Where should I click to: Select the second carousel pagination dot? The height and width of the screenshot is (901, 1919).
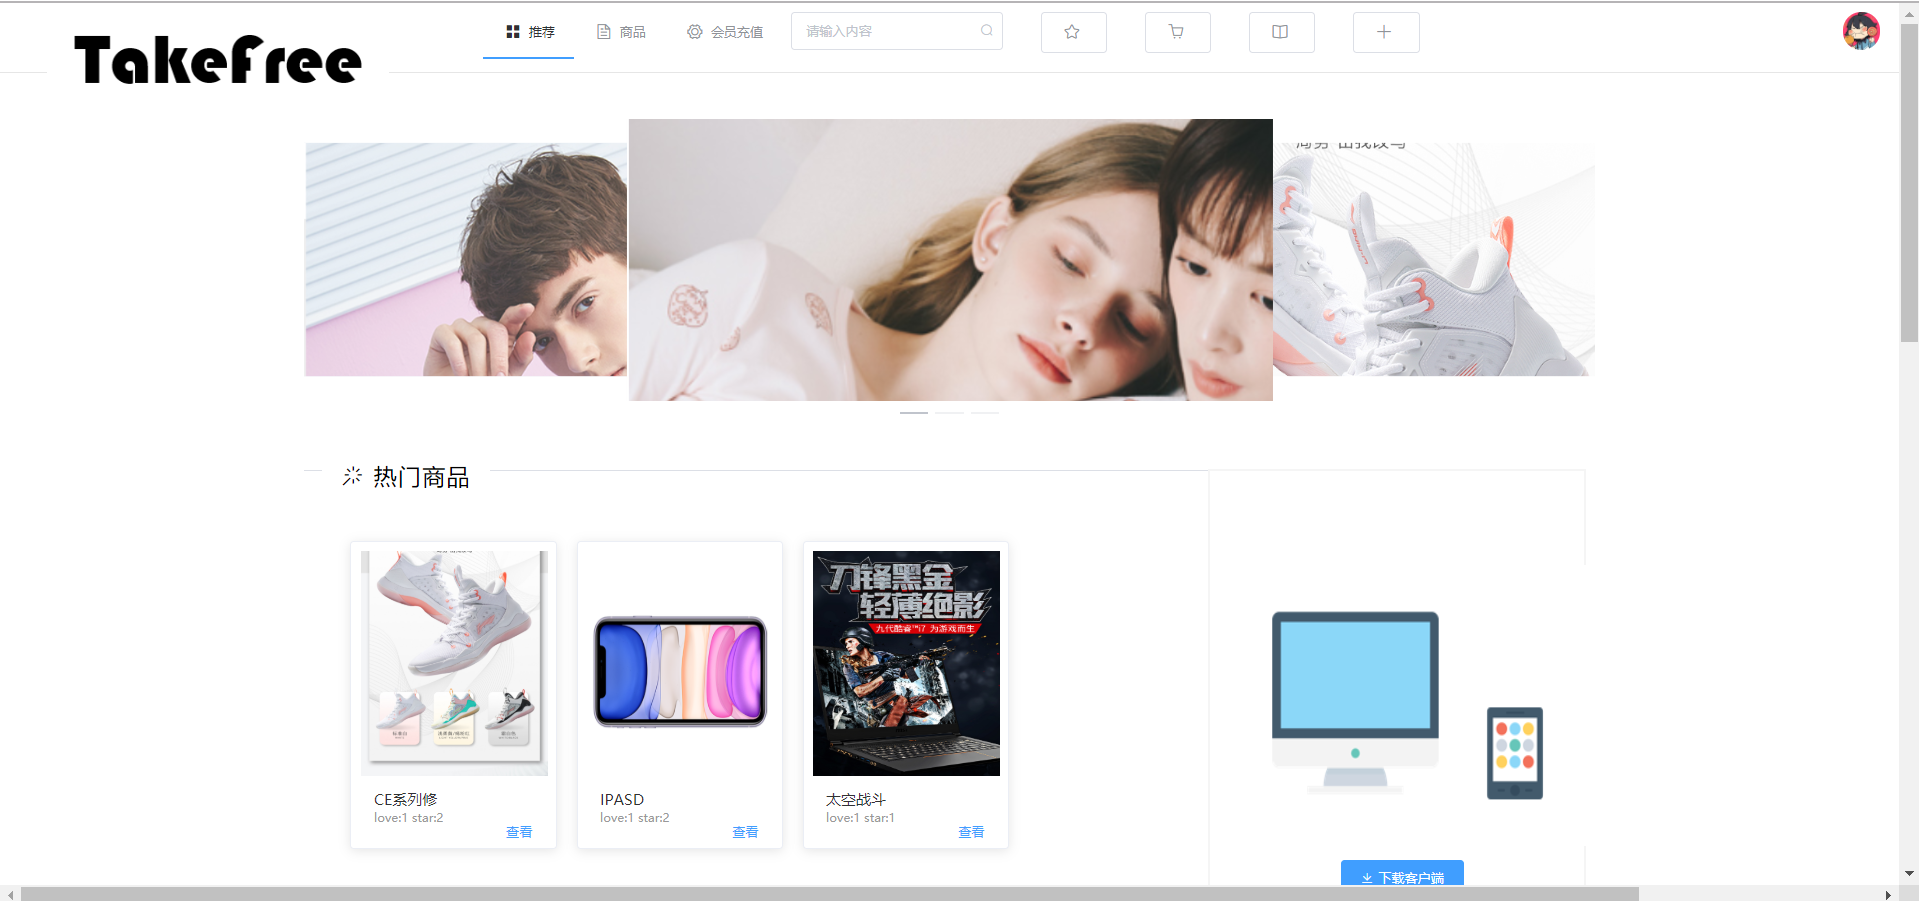coord(949,412)
